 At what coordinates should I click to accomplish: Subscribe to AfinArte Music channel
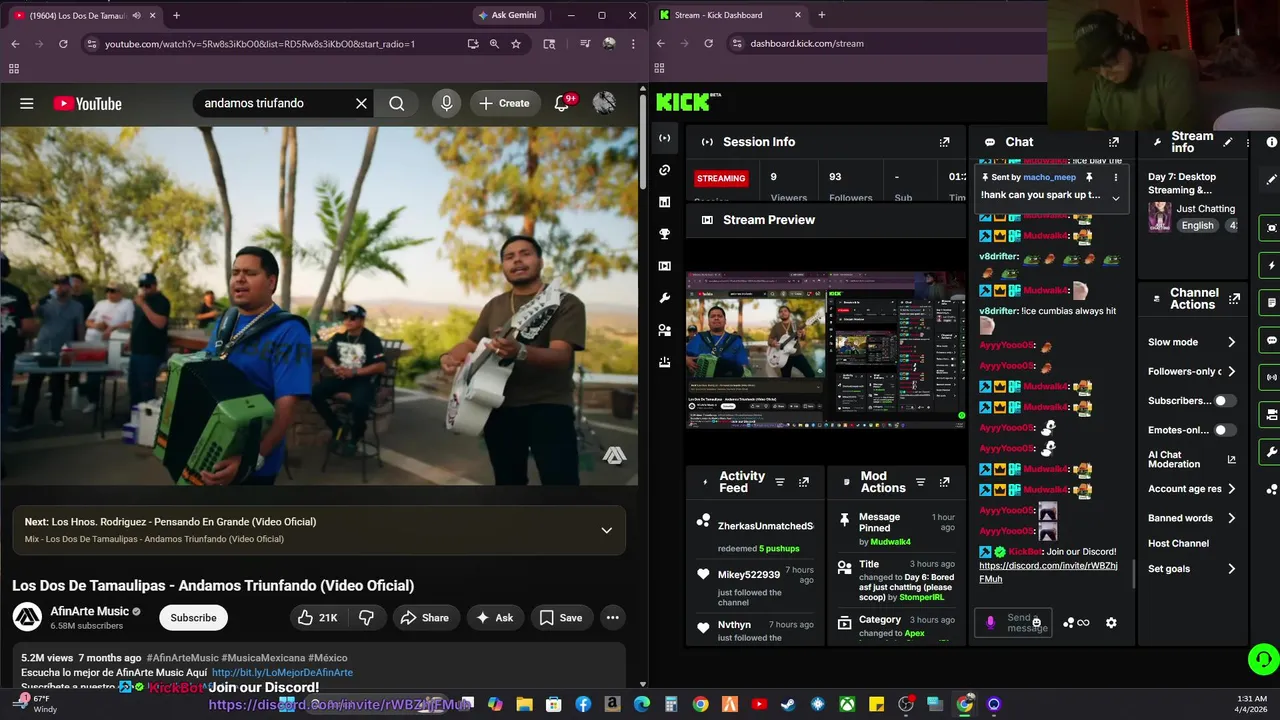[193, 618]
